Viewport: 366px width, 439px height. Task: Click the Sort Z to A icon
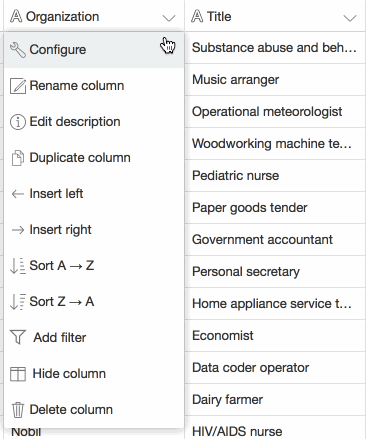pos(18,302)
